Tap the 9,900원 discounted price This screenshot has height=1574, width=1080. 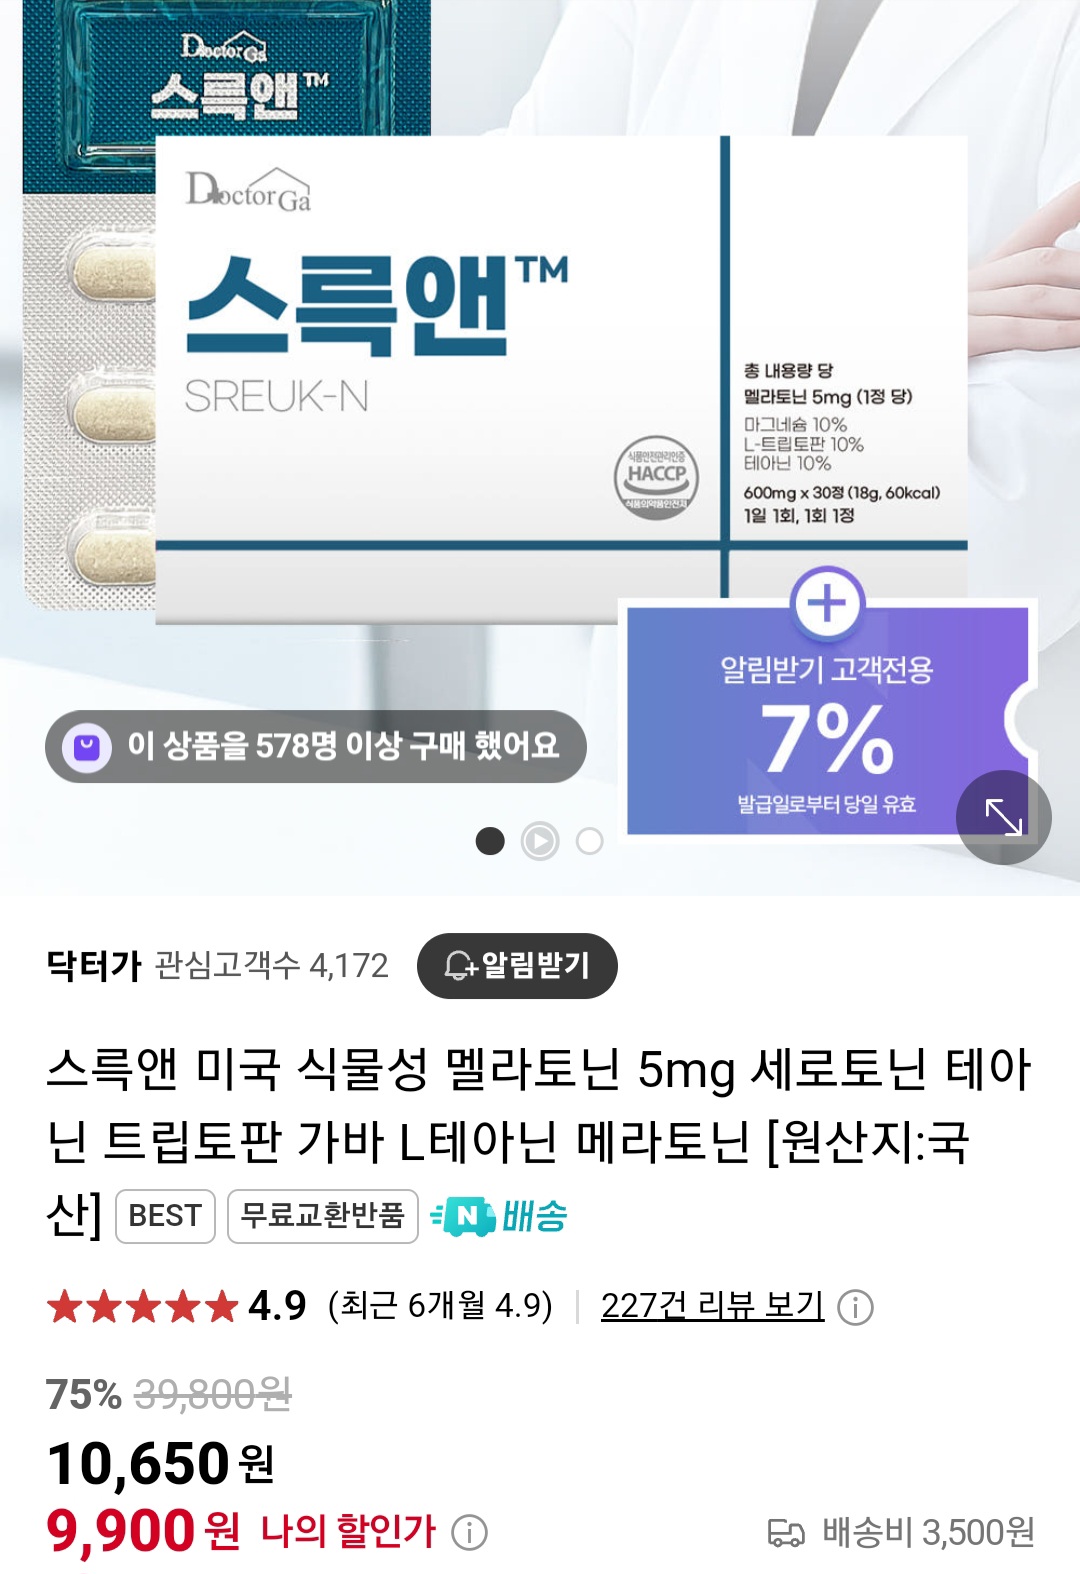(x=143, y=1531)
